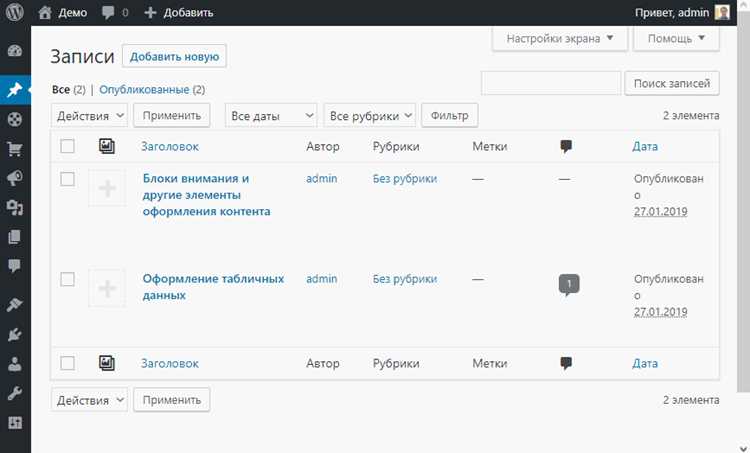Open the top Действия bulk dropdown
The height and width of the screenshot is (453, 750).
pyautogui.click(x=89, y=116)
